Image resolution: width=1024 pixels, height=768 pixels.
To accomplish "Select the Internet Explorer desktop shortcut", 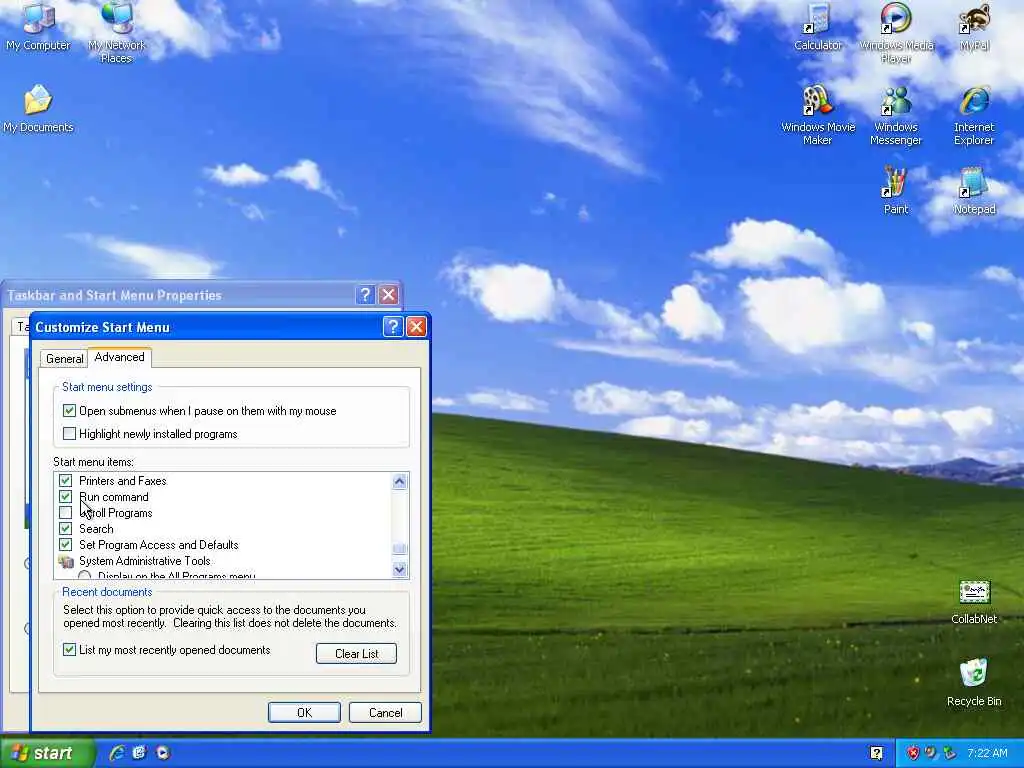I will pos(974,115).
